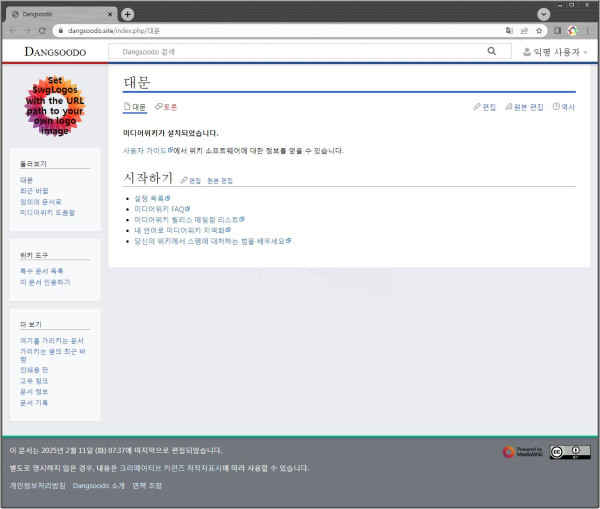The image size is (600, 509).
Task: Click the Dangsoodo search input field
Action: 300,51
